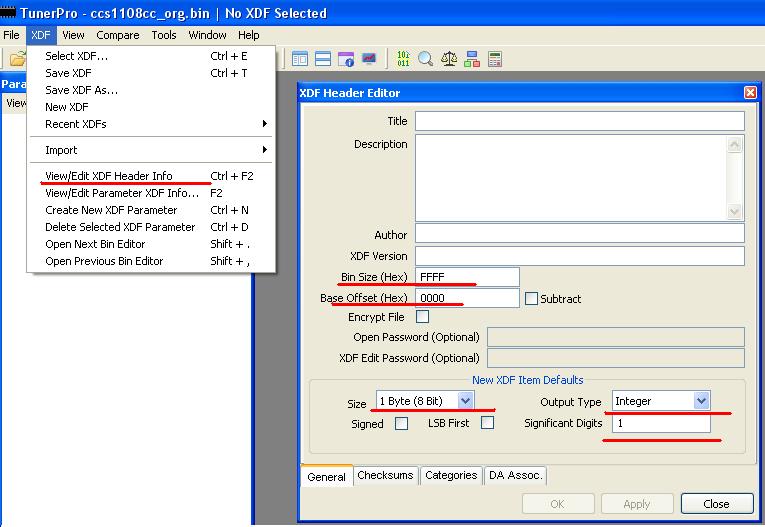Click the Description scrollbar down arrow

736,212
